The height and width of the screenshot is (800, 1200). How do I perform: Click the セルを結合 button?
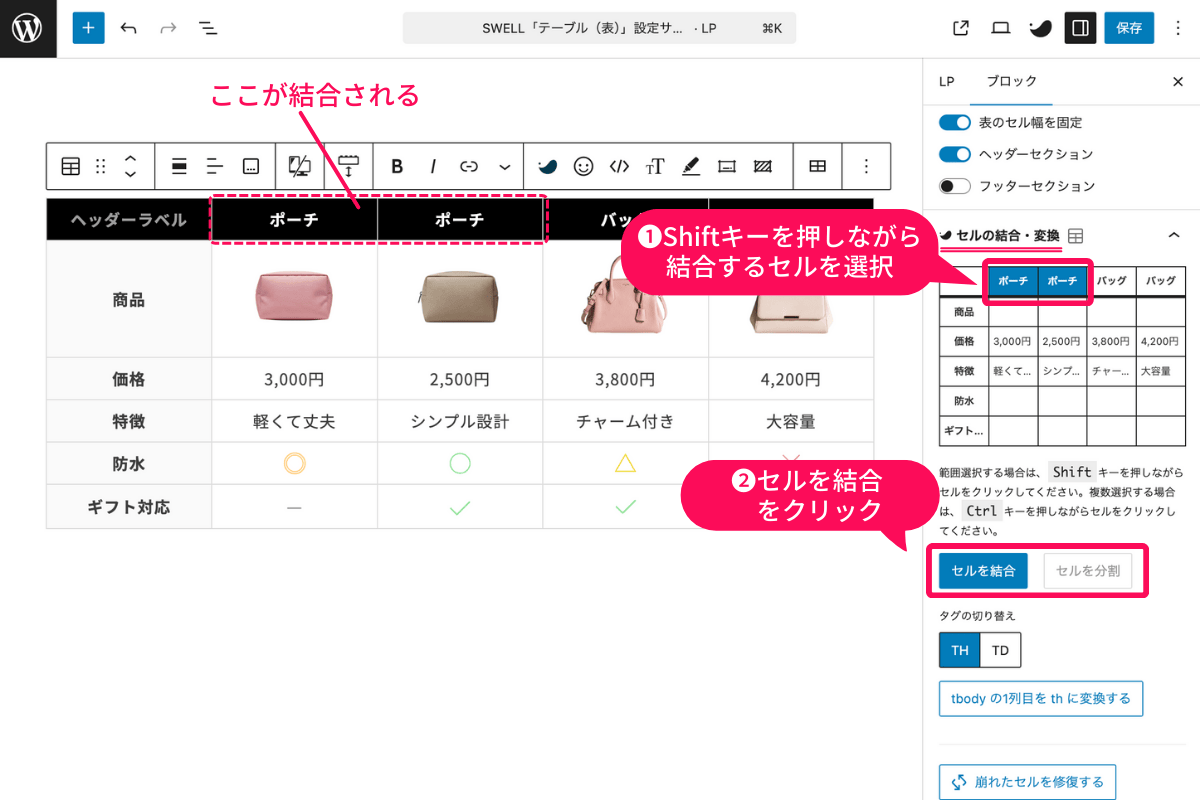981,570
